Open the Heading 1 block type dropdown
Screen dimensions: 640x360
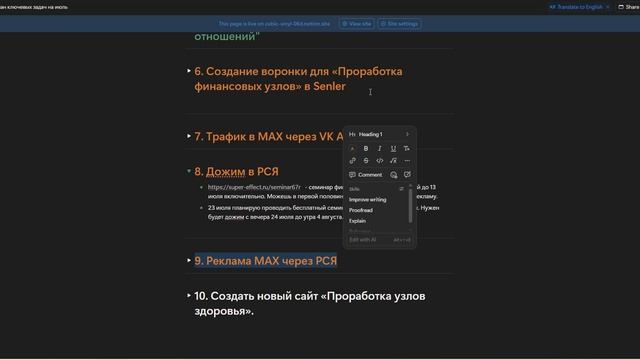(x=379, y=134)
